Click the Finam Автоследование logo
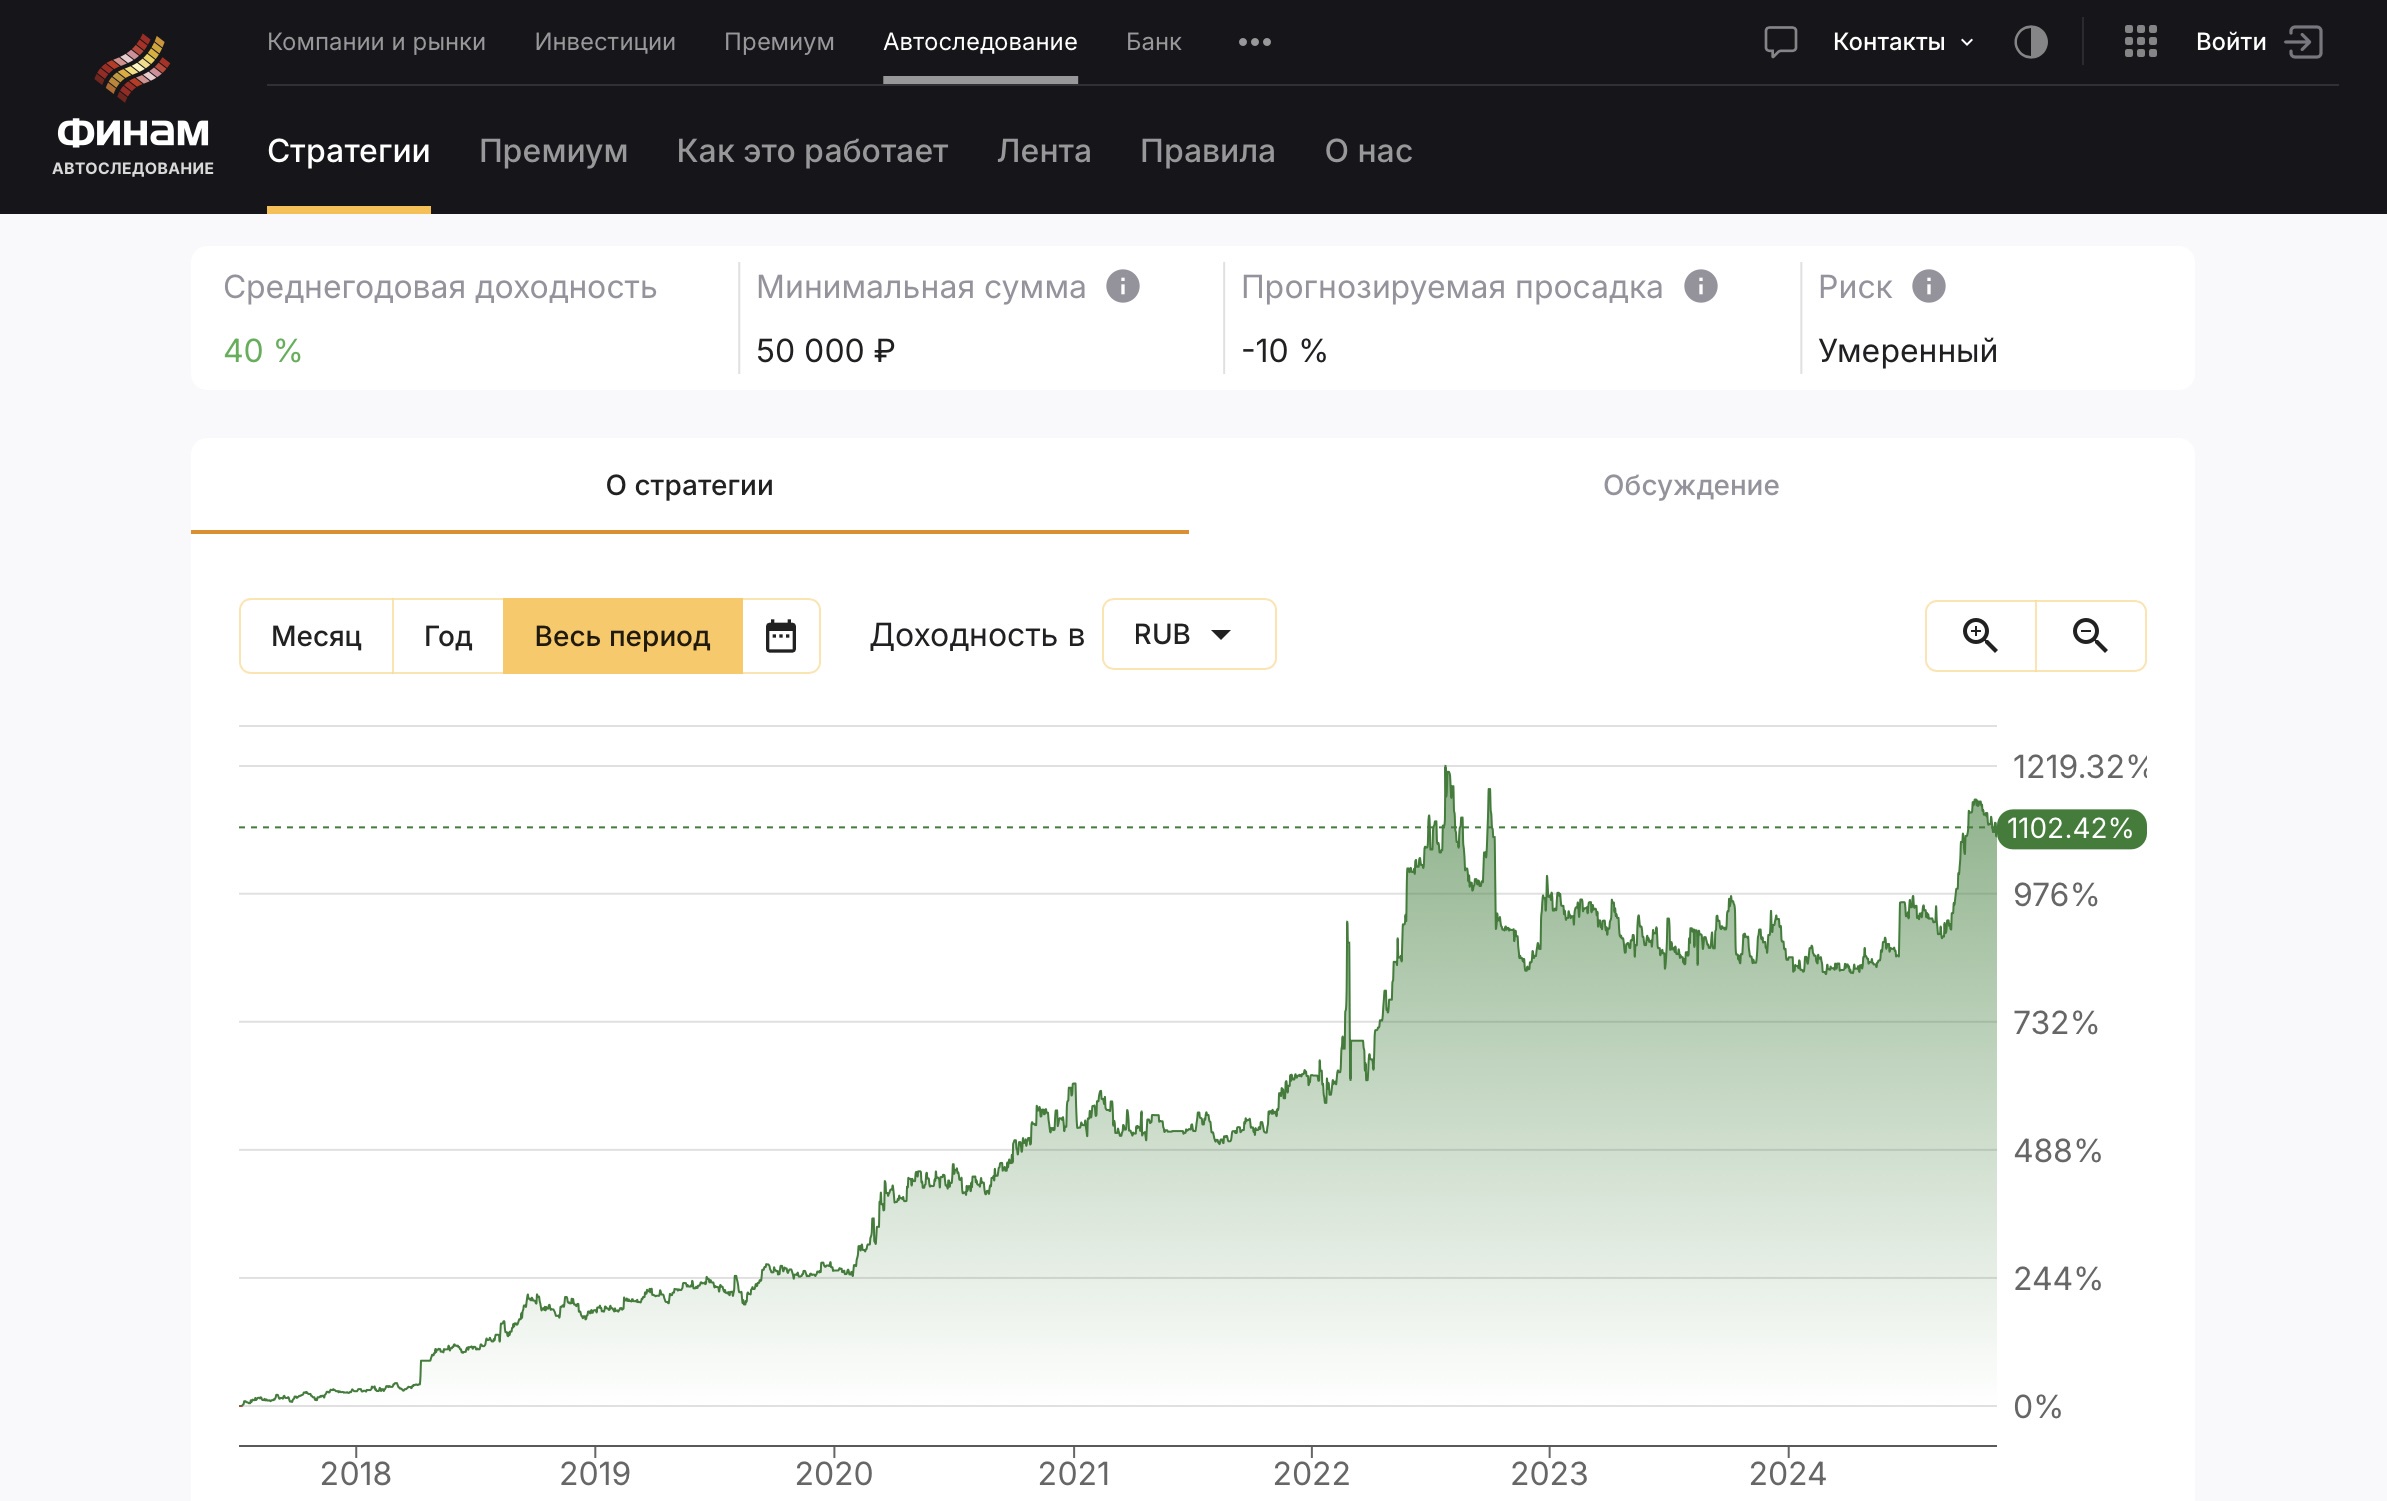The height and width of the screenshot is (1501, 2387). tap(133, 105)
